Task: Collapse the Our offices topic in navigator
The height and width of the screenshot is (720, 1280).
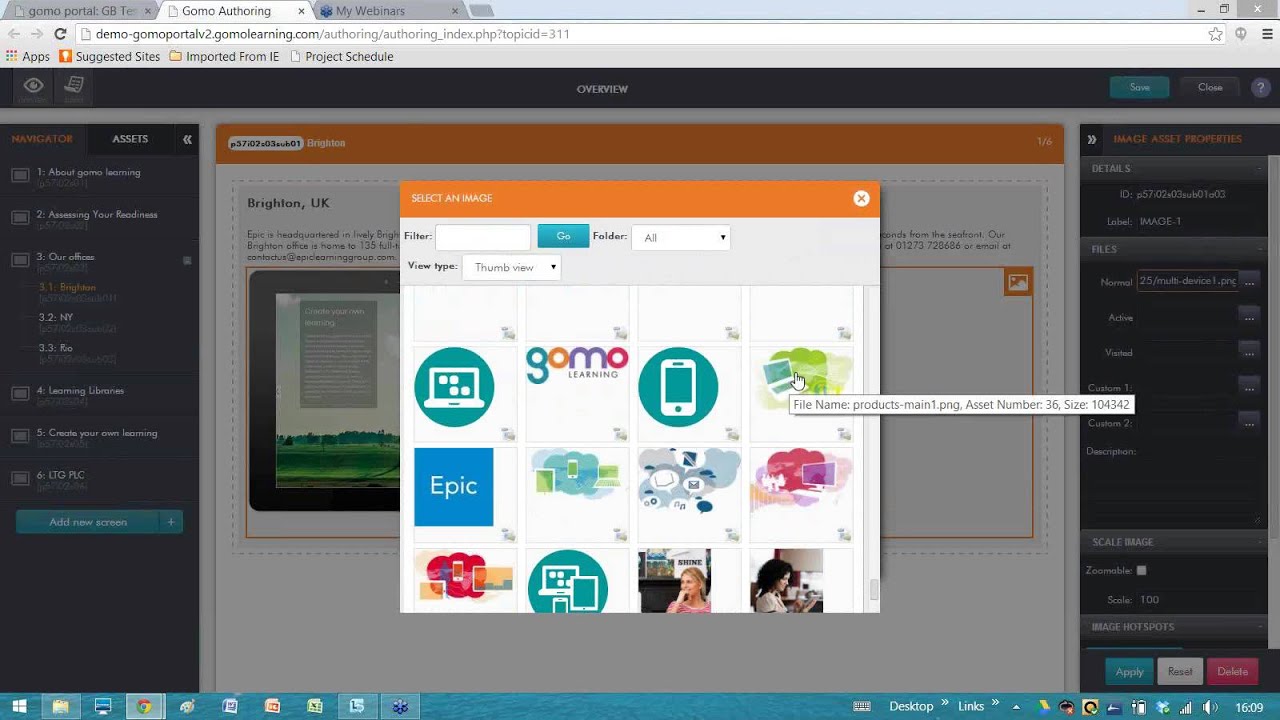Action: pyautogui.click(x=187, y=260)
